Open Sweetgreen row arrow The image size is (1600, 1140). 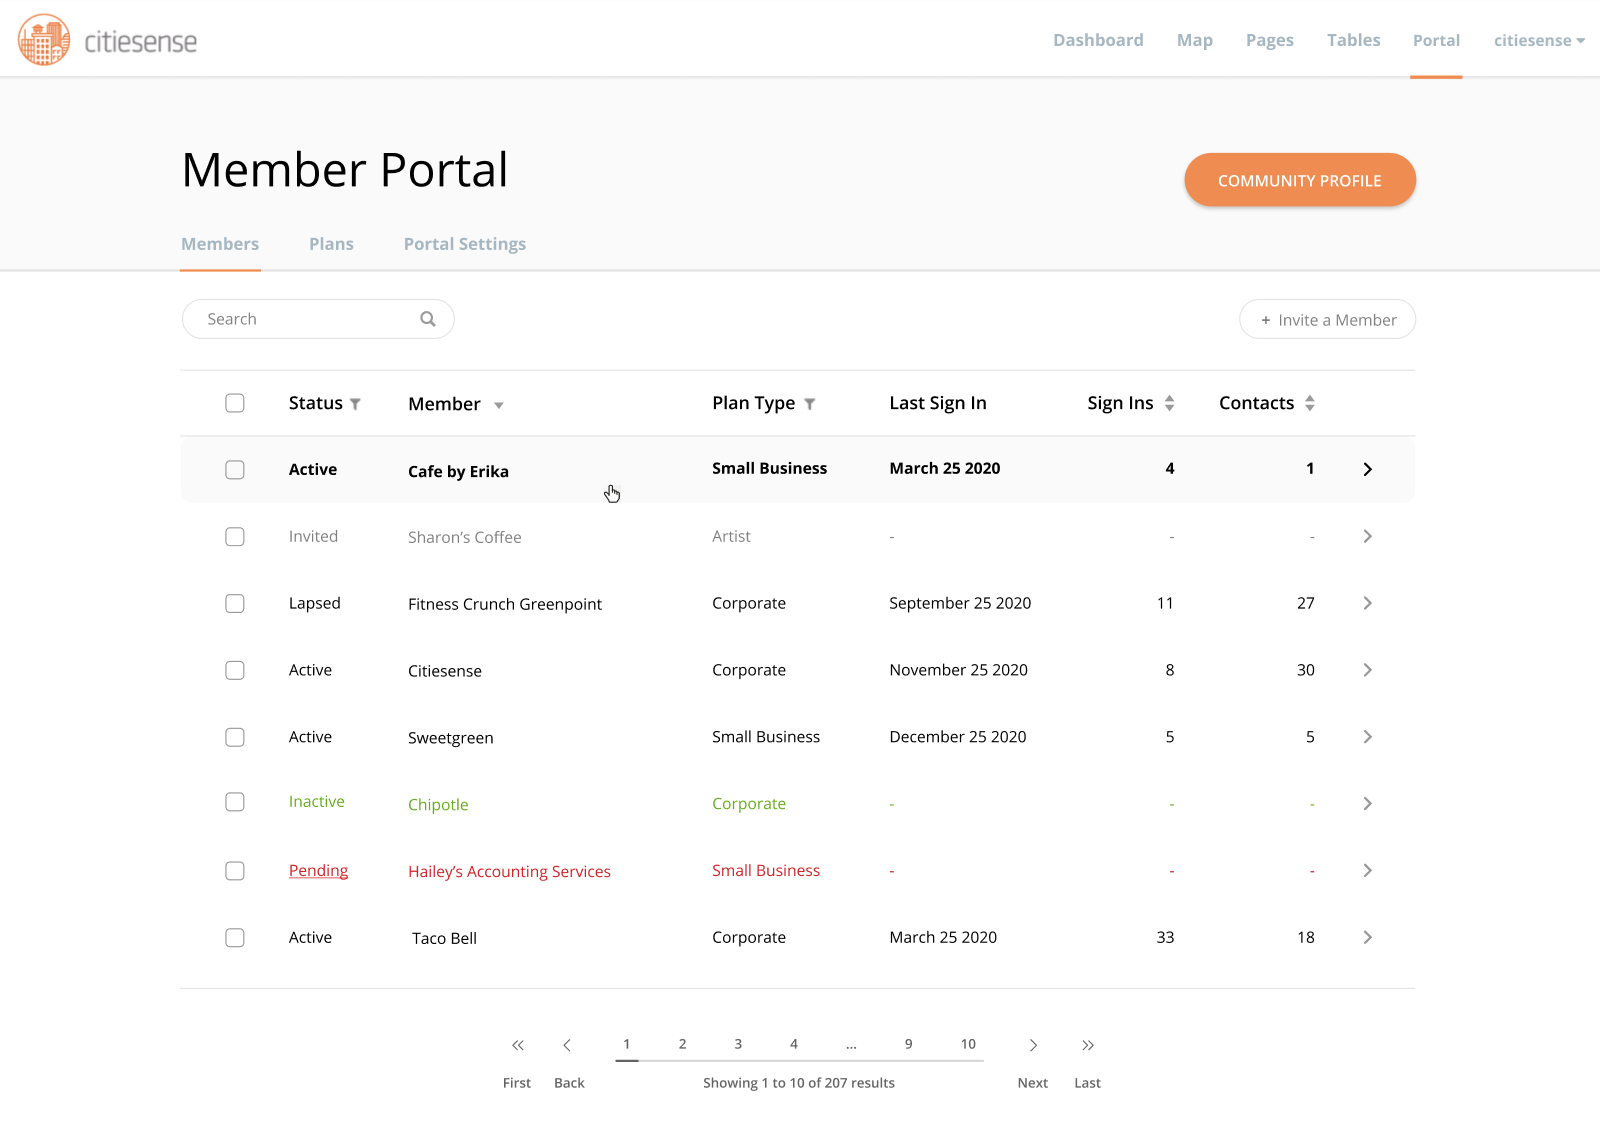(1368, 737)
